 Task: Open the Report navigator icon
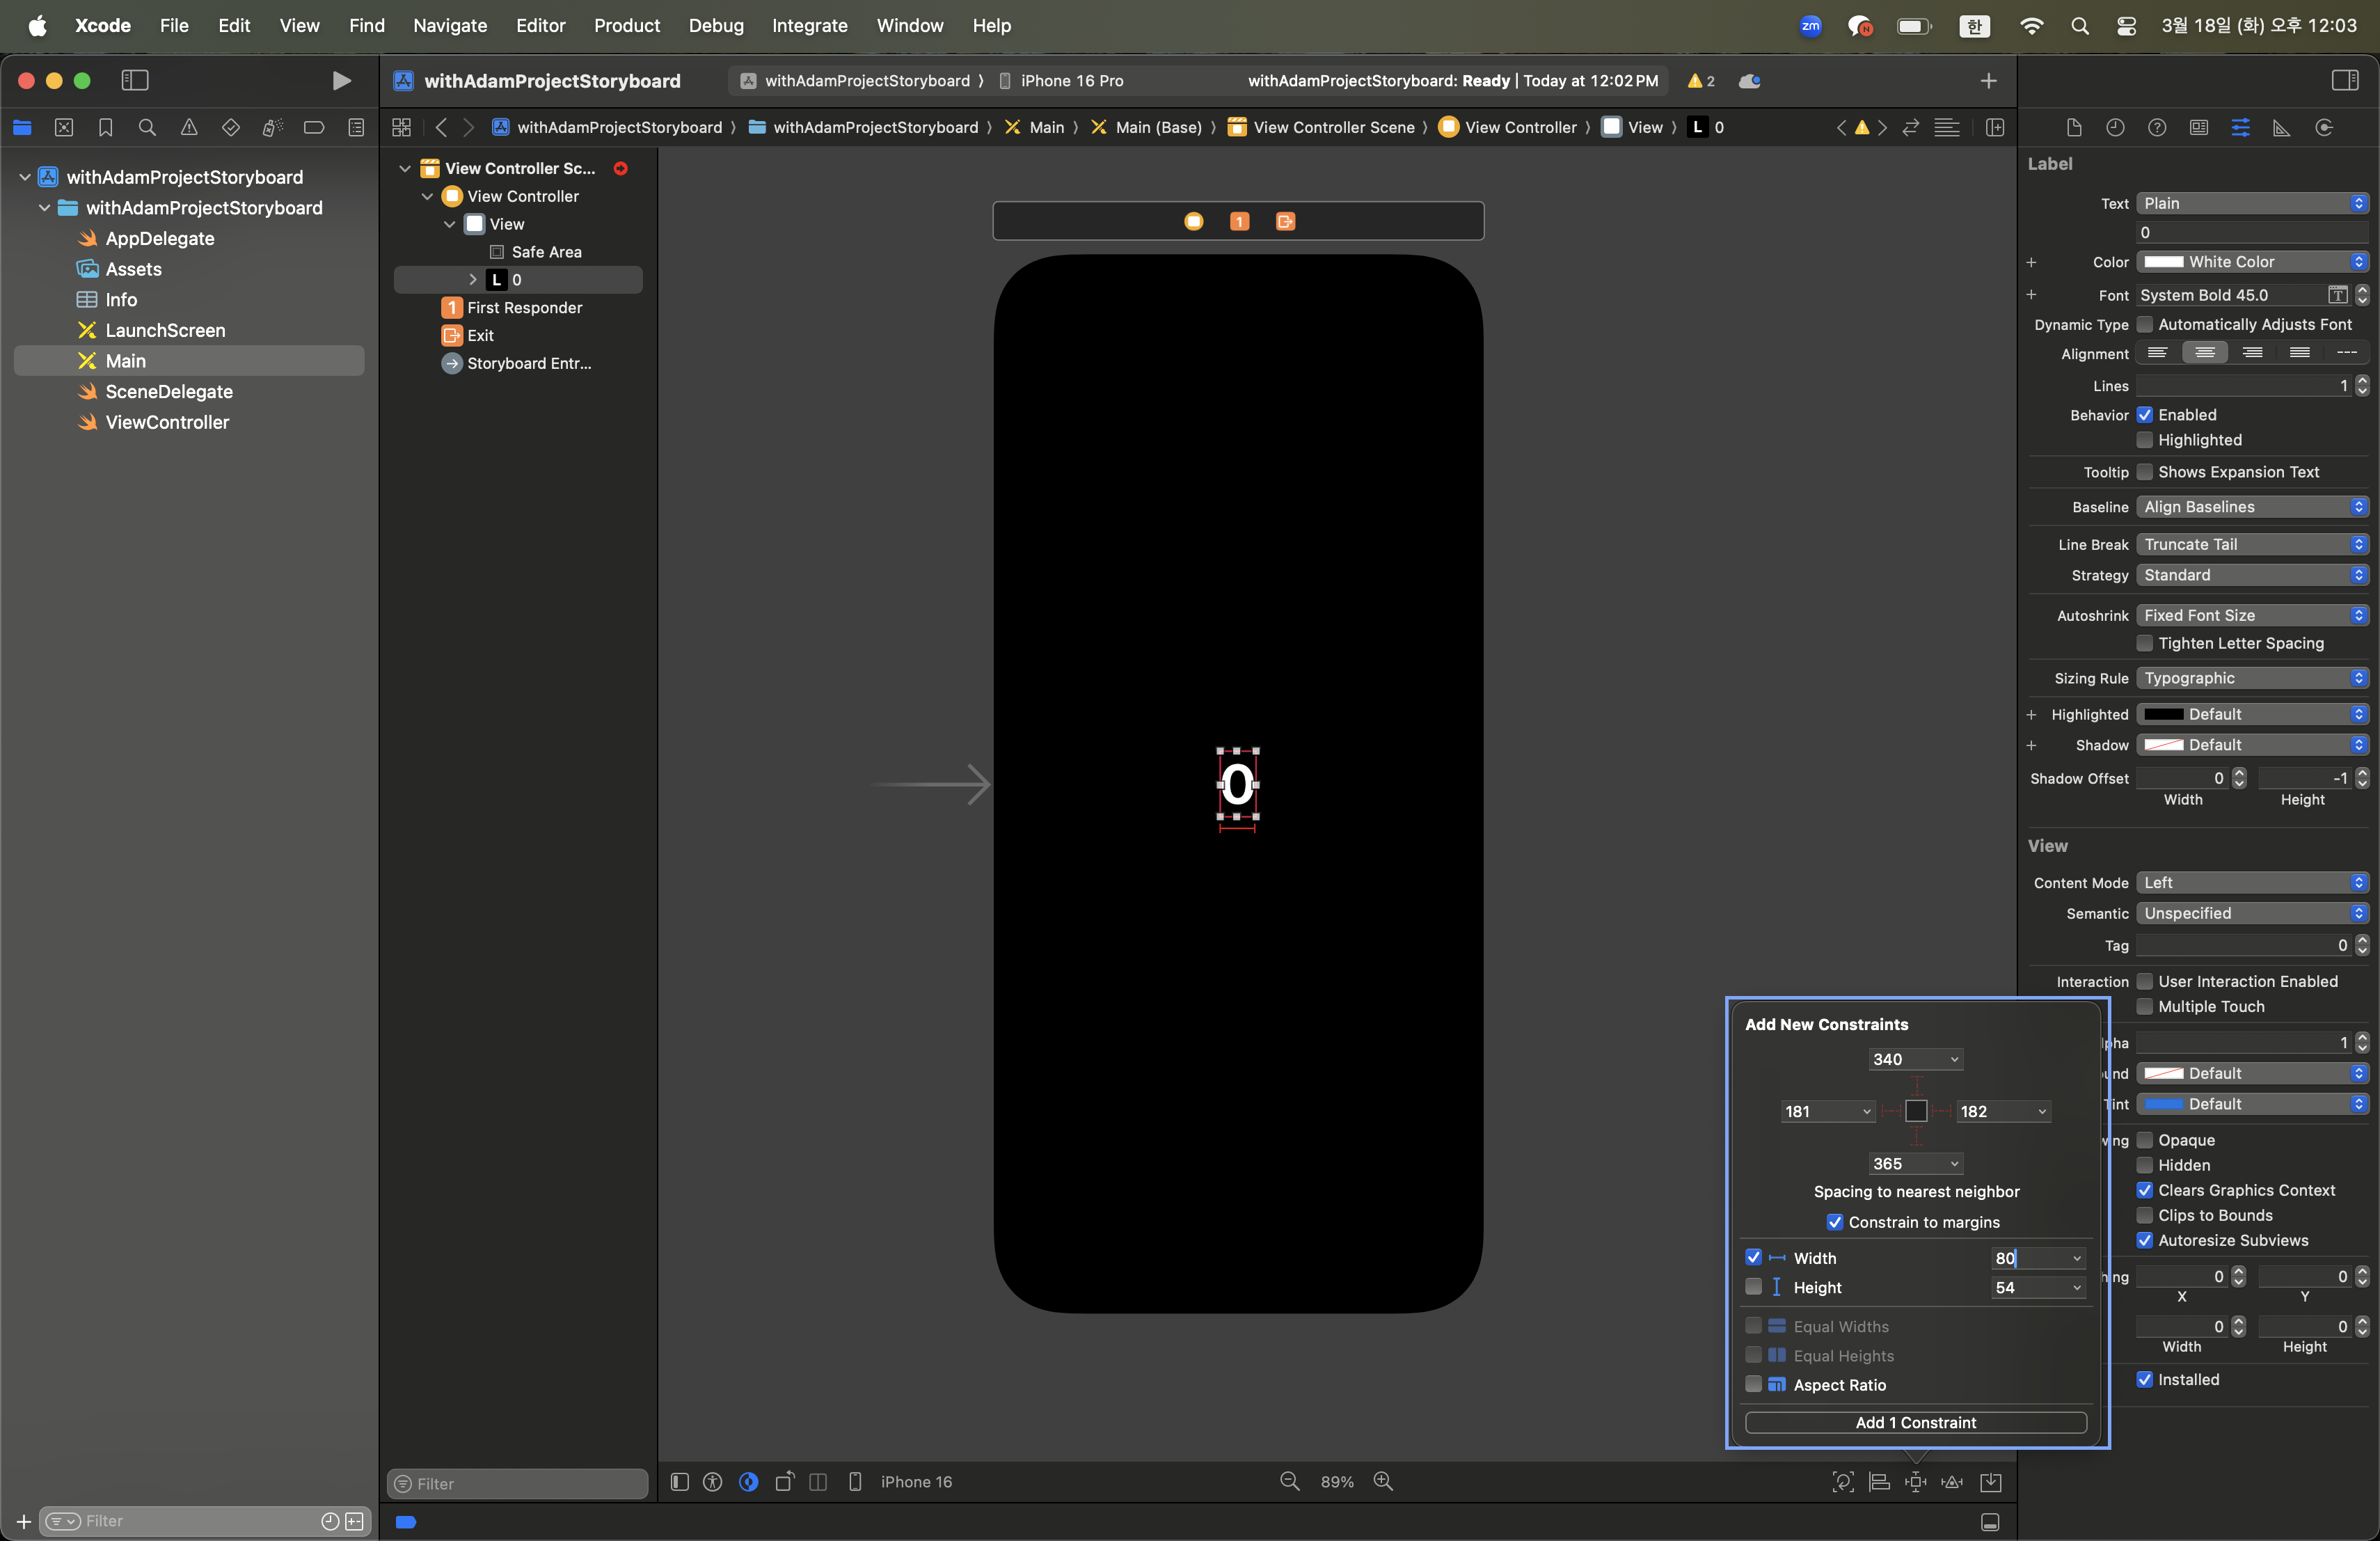(356, 127)
